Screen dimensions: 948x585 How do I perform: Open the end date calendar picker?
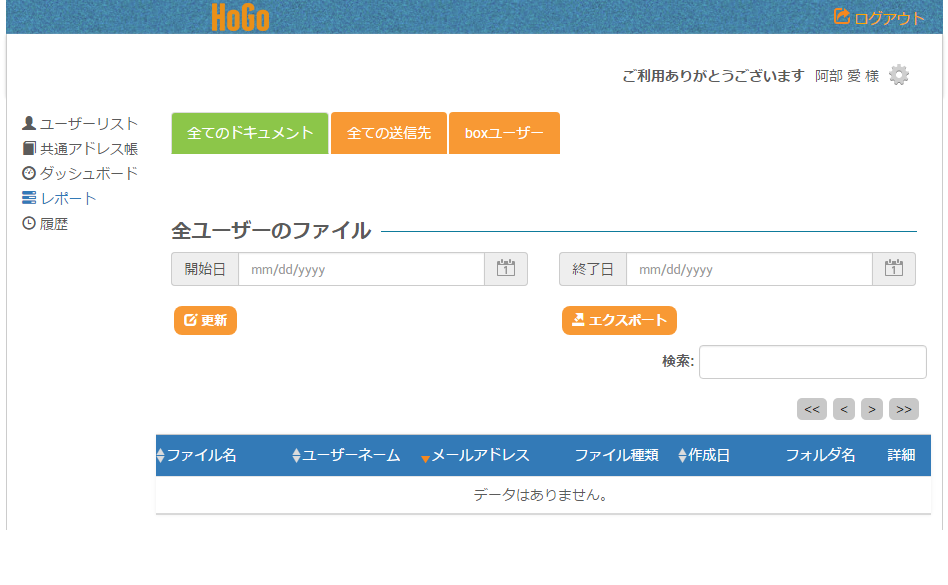(x=894, y=269)
